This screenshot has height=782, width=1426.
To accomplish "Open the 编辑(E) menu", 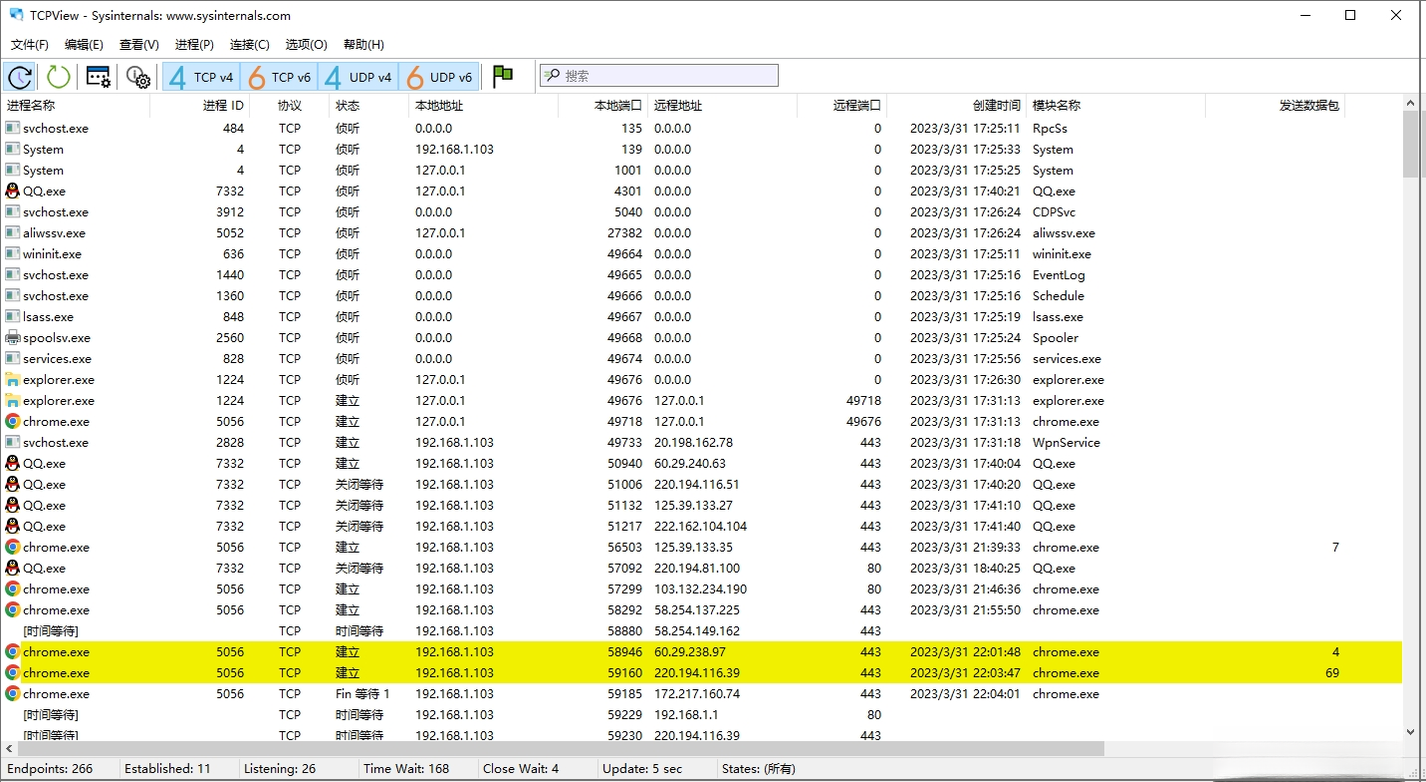I will click(84, 44).
